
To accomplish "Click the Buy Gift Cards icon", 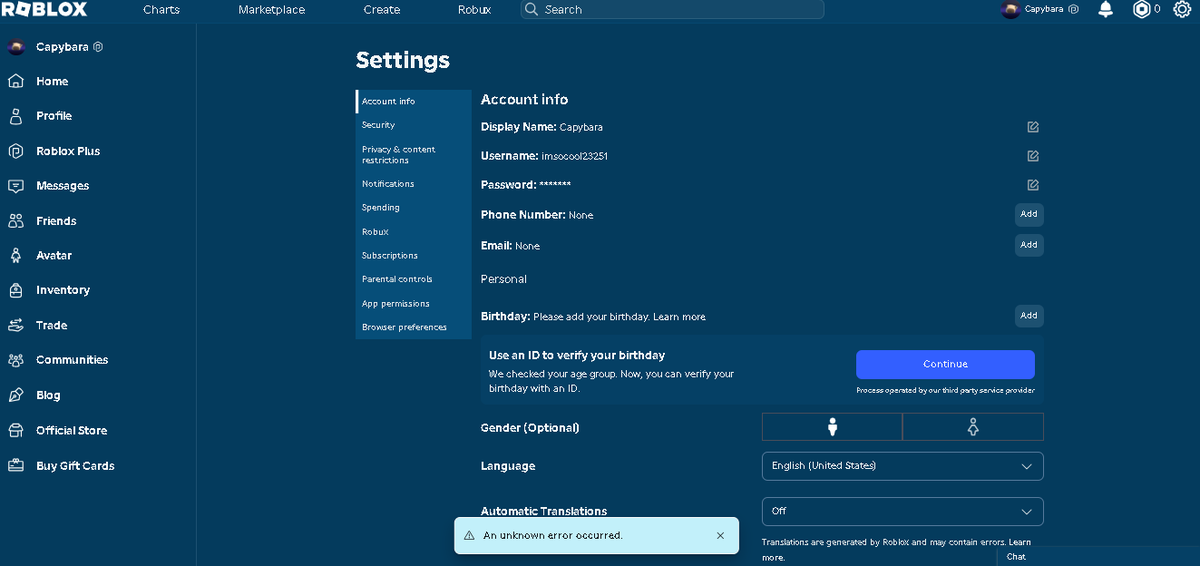I will click(16, 465).
